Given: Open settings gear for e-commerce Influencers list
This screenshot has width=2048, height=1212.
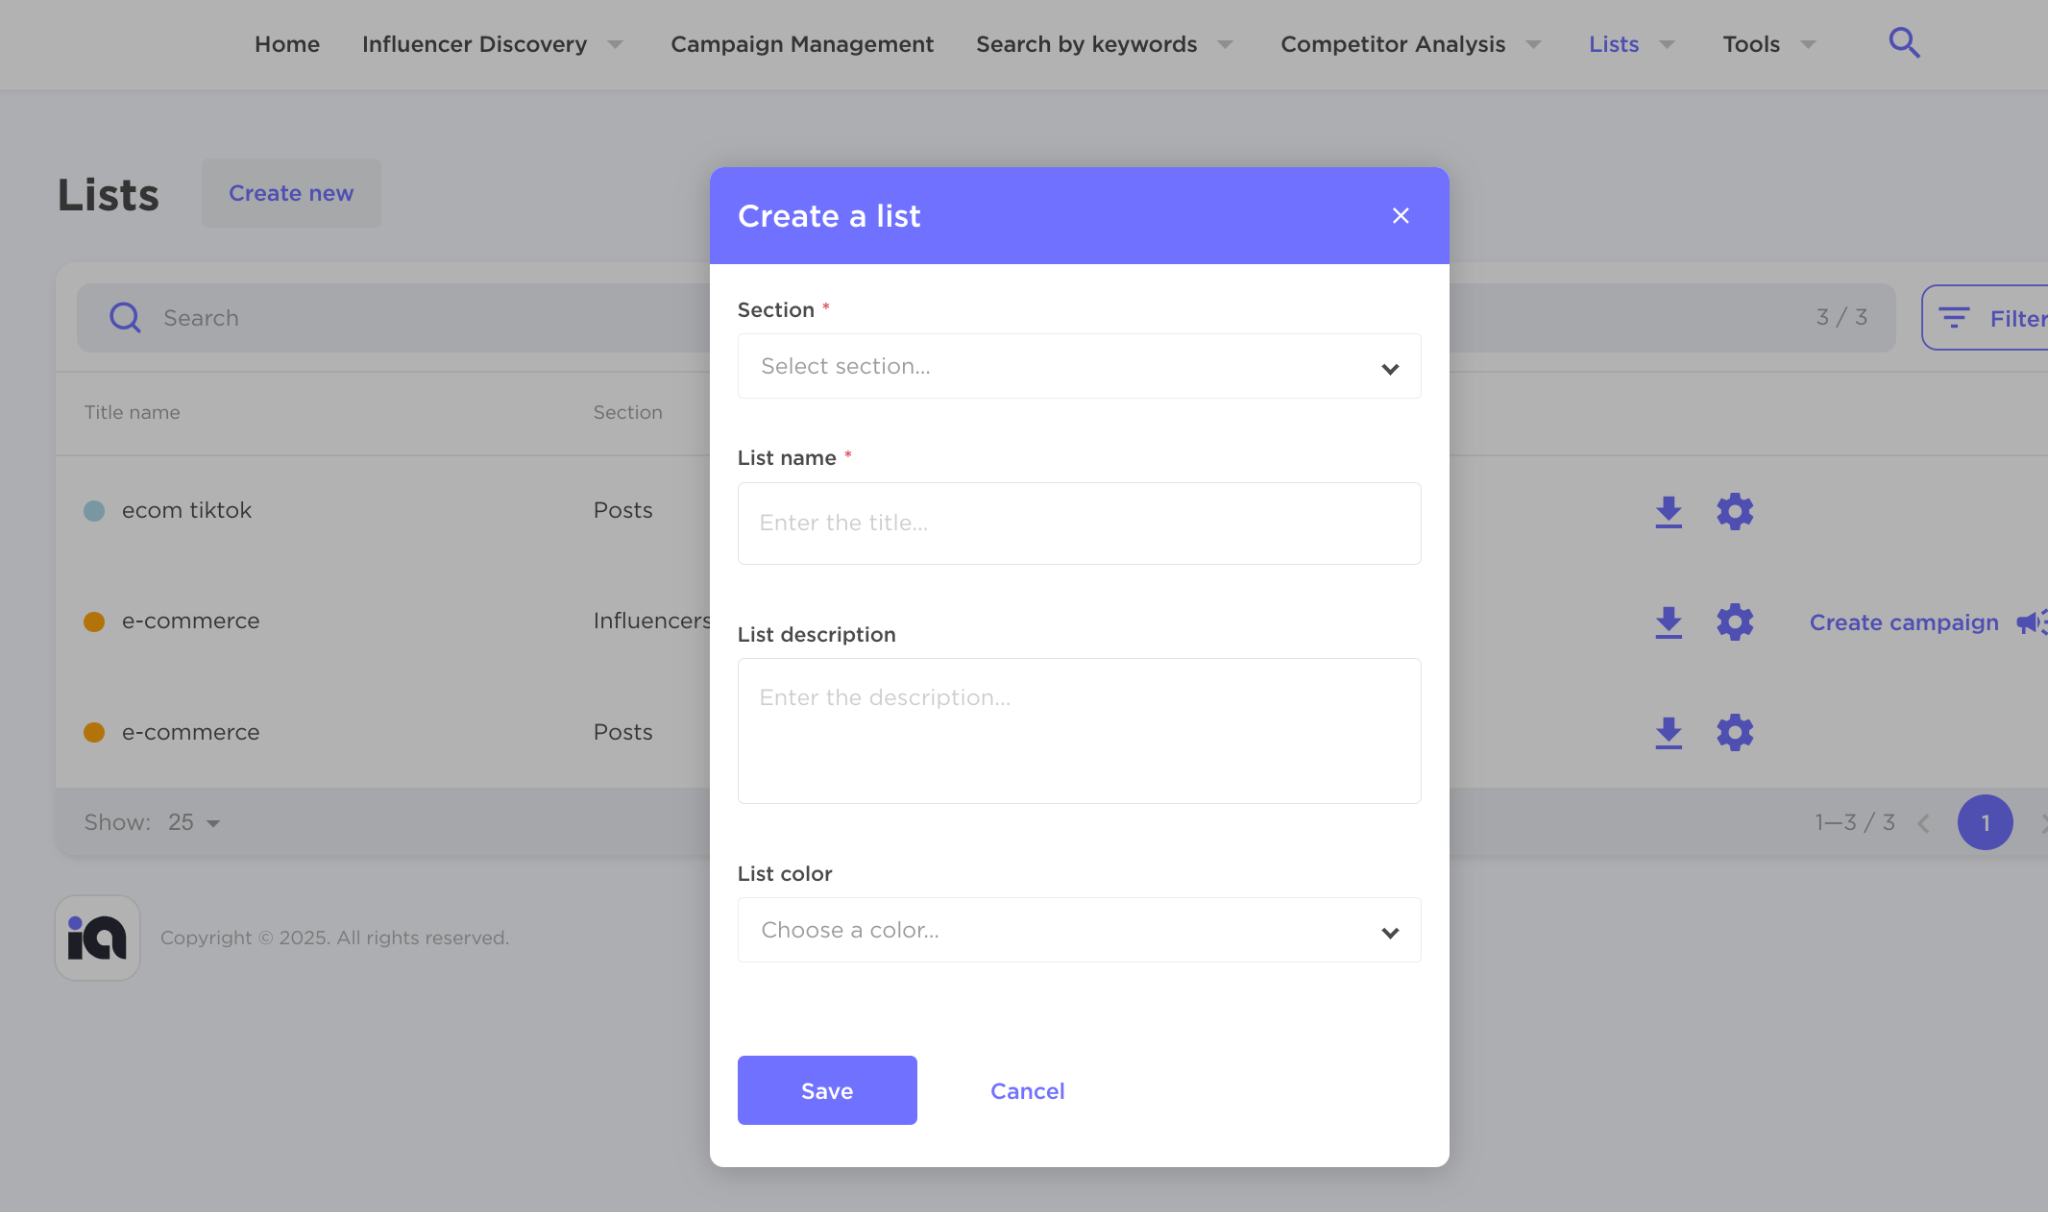Looking at the screenshot, I should tap(1734, 622).
